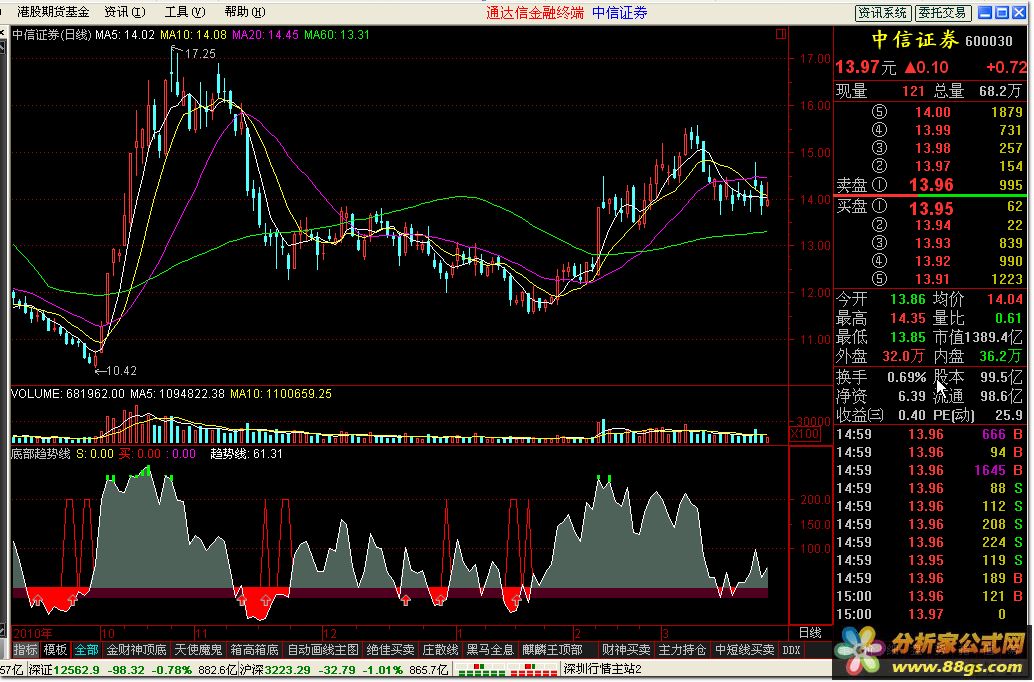The image size is (1034, 682).
Task: Click the tick trade with volume 666
Action: coord(994,435)
